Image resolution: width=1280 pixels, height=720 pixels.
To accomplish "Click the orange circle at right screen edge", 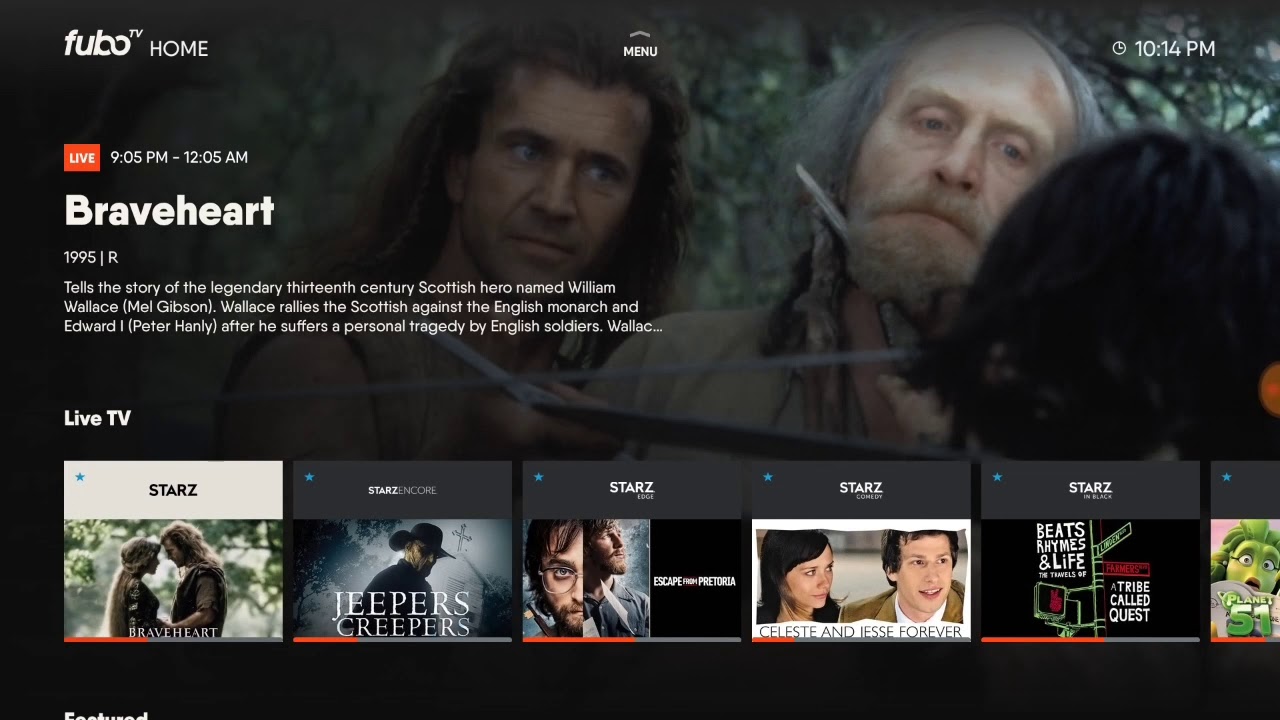I will tap(1271, 389).
